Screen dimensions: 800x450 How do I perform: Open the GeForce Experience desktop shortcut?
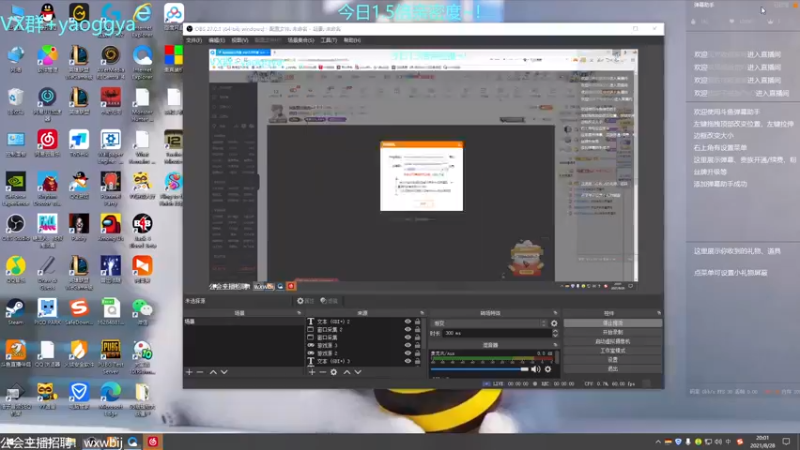(15, 188)
